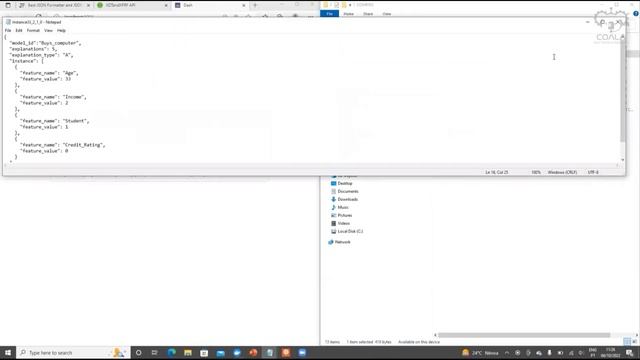Click the "explanations": 5 line in Notepad
640x360 pixels.
pyautogui.click(x=33, y=49)
